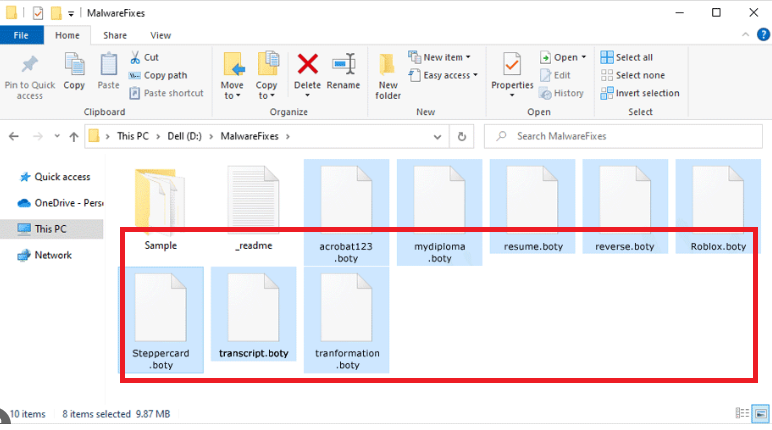Select Roblox.boty file
772x430 pixels.
tap(718, 206)
